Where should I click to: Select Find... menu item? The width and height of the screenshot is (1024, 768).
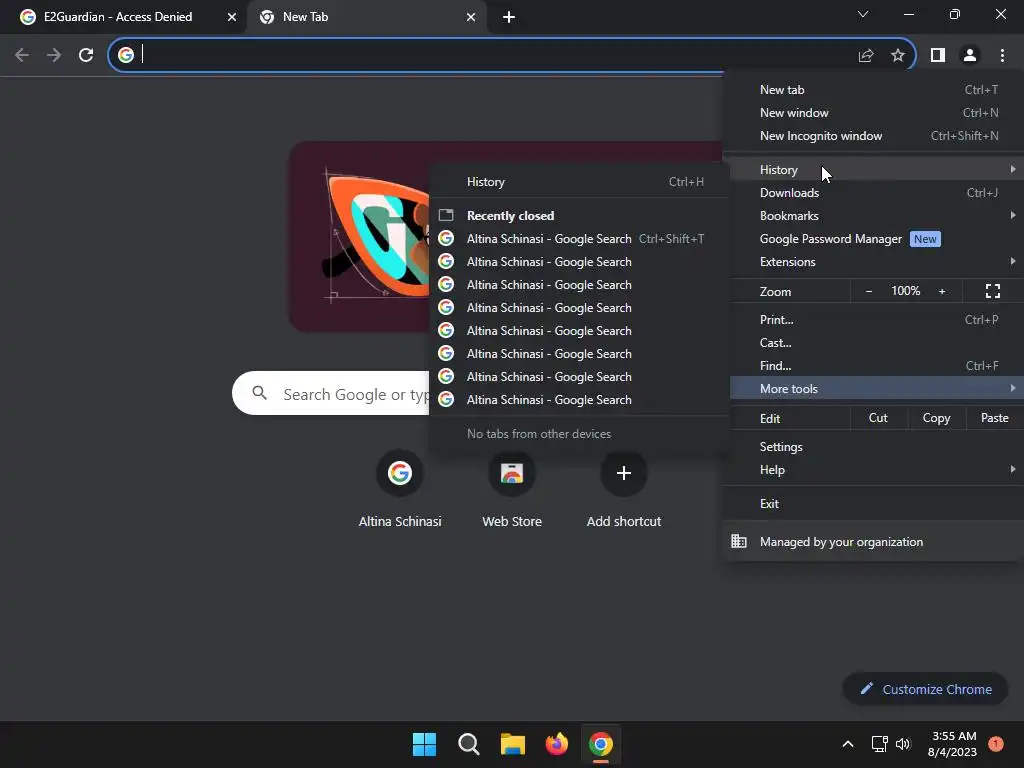[874, 366]
